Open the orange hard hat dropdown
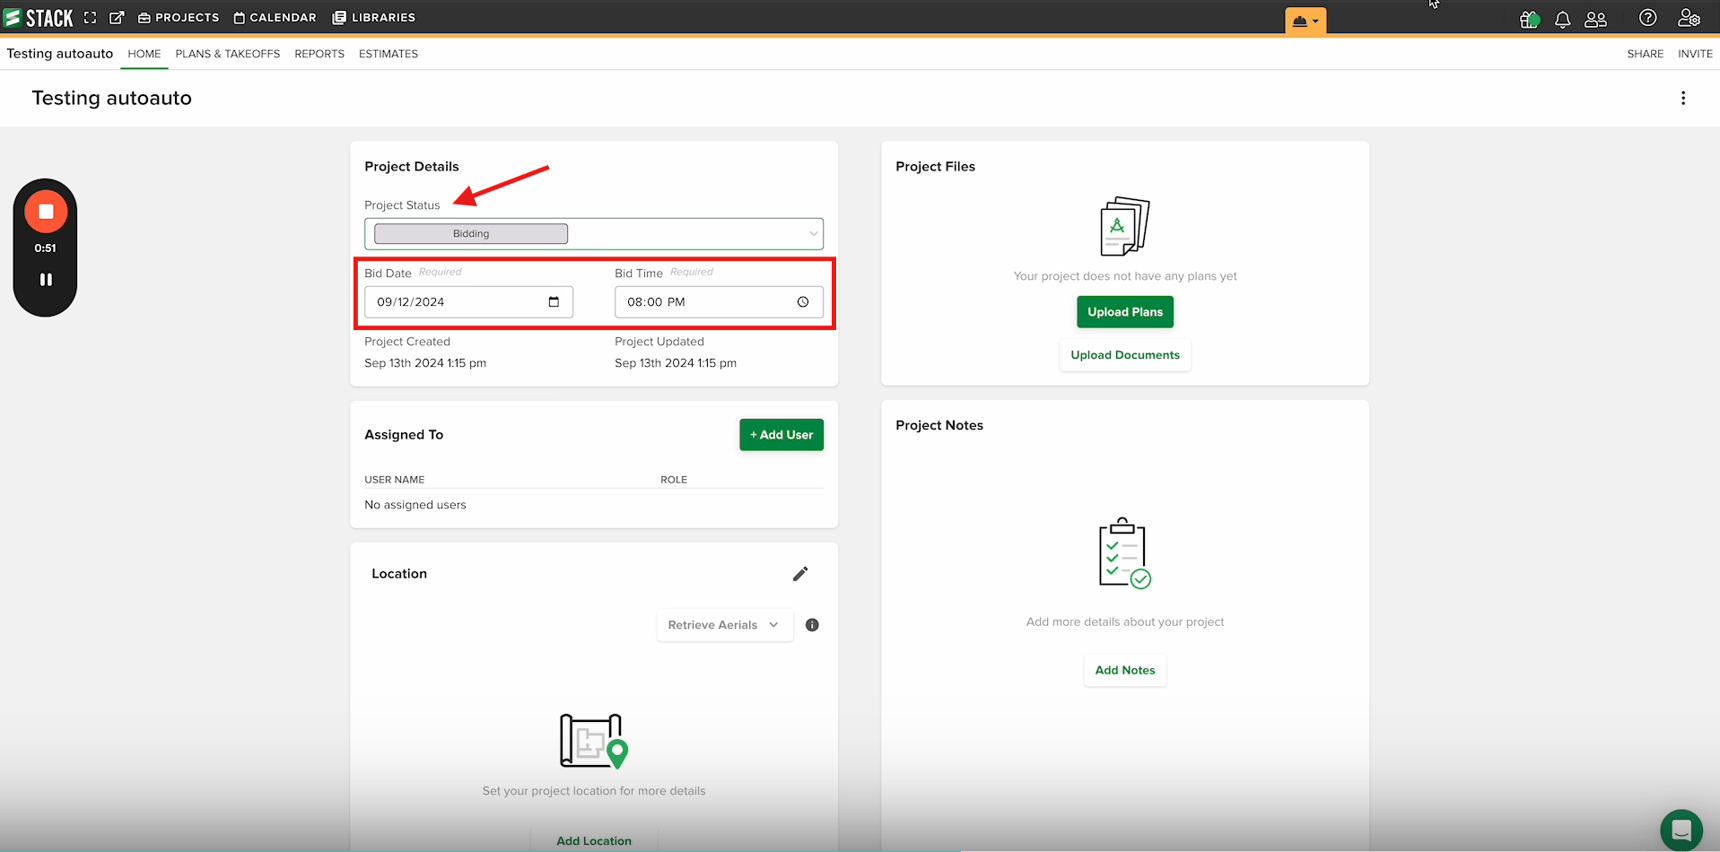 tap(1305, 20)
